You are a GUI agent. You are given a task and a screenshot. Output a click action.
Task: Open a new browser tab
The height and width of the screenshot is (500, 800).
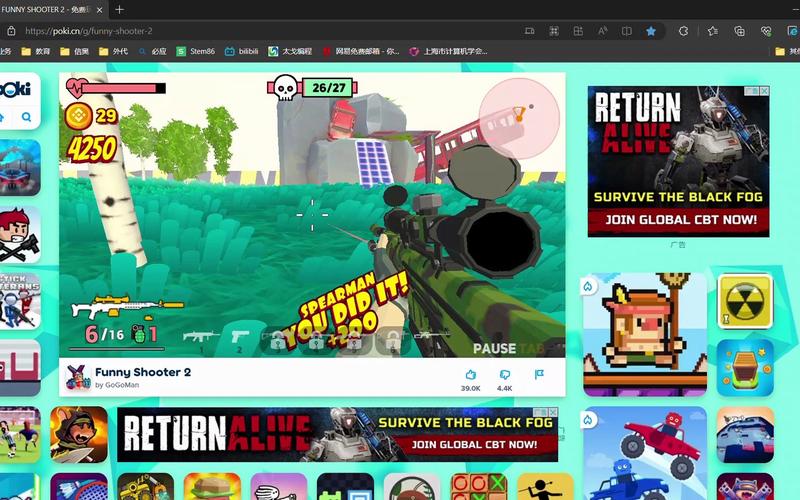click(x=119, y=10)
